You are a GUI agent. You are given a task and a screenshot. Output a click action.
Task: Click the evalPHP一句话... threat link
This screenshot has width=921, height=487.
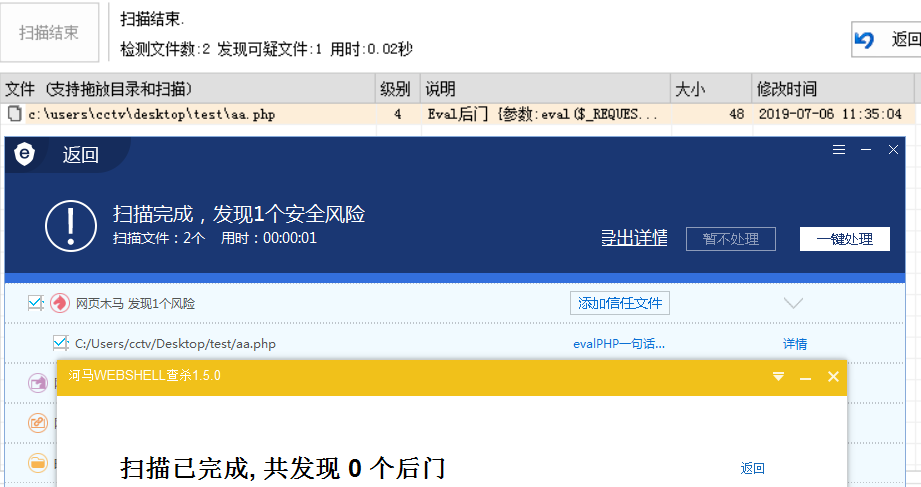point(619,344)
